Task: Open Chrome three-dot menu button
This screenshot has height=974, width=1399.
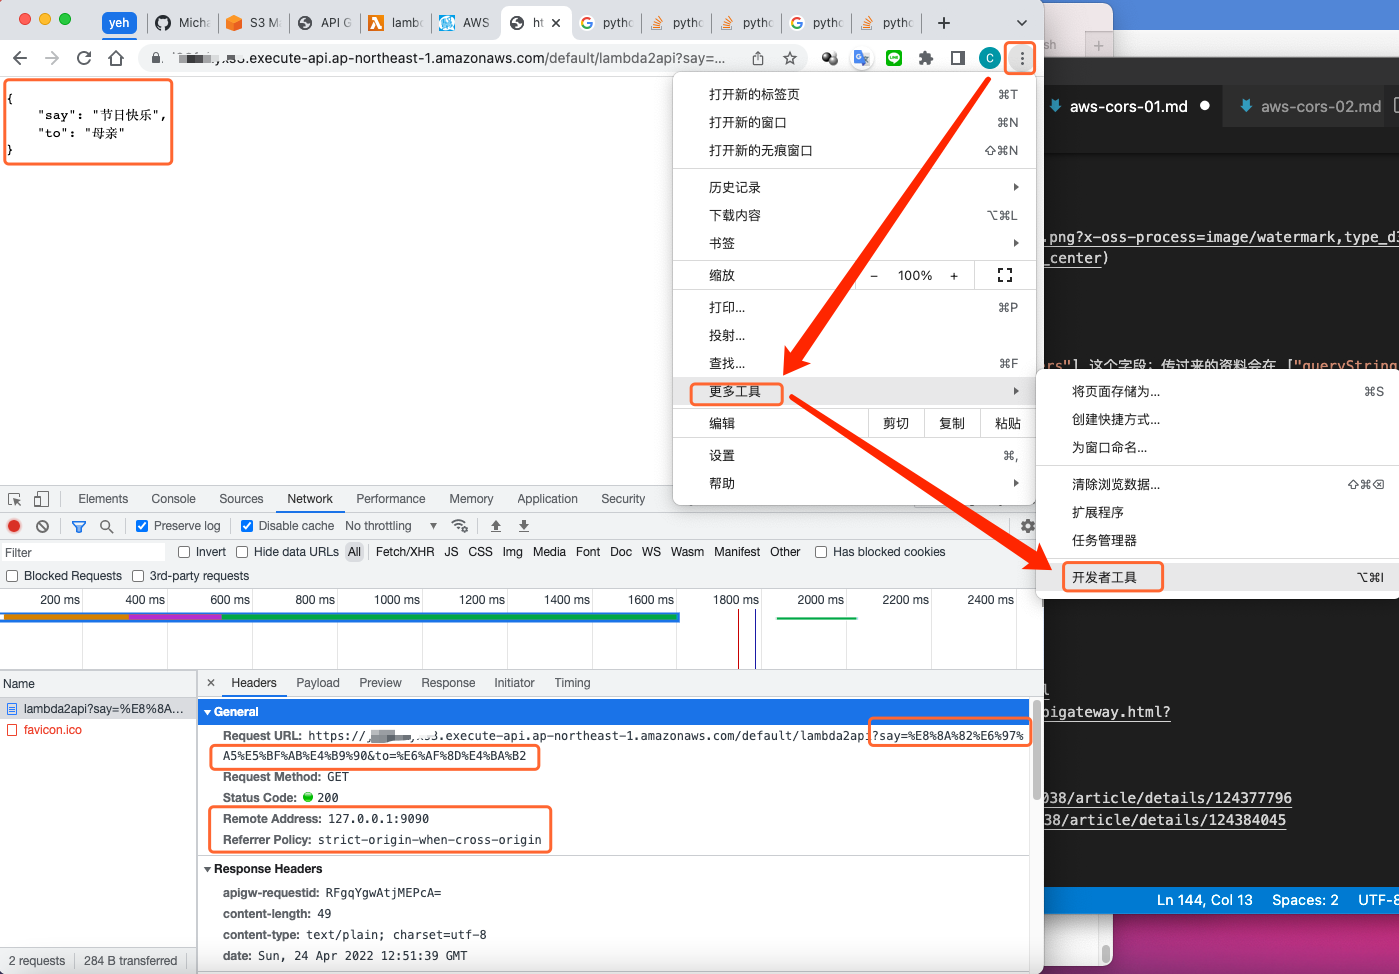Action: point(1022,58)
